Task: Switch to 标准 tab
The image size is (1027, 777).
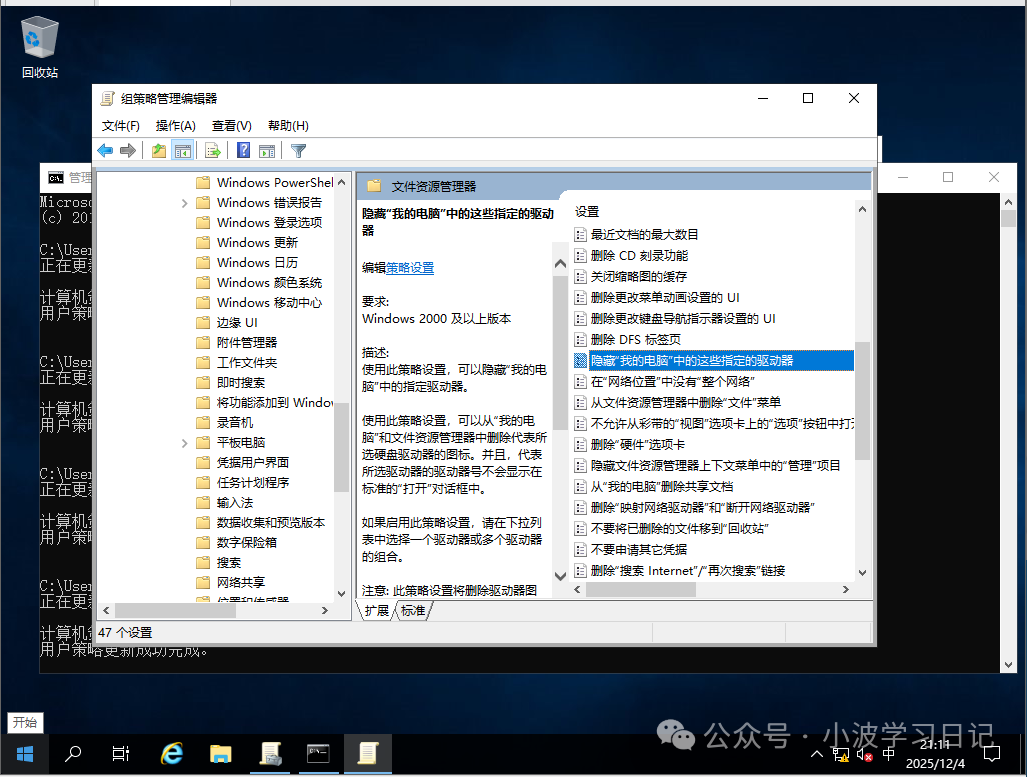Action: pos(413,611)
